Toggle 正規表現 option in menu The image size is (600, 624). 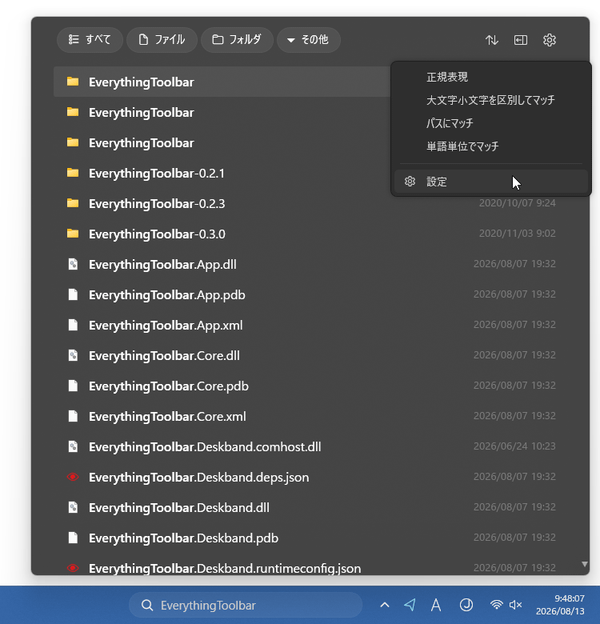click(491, 77)
